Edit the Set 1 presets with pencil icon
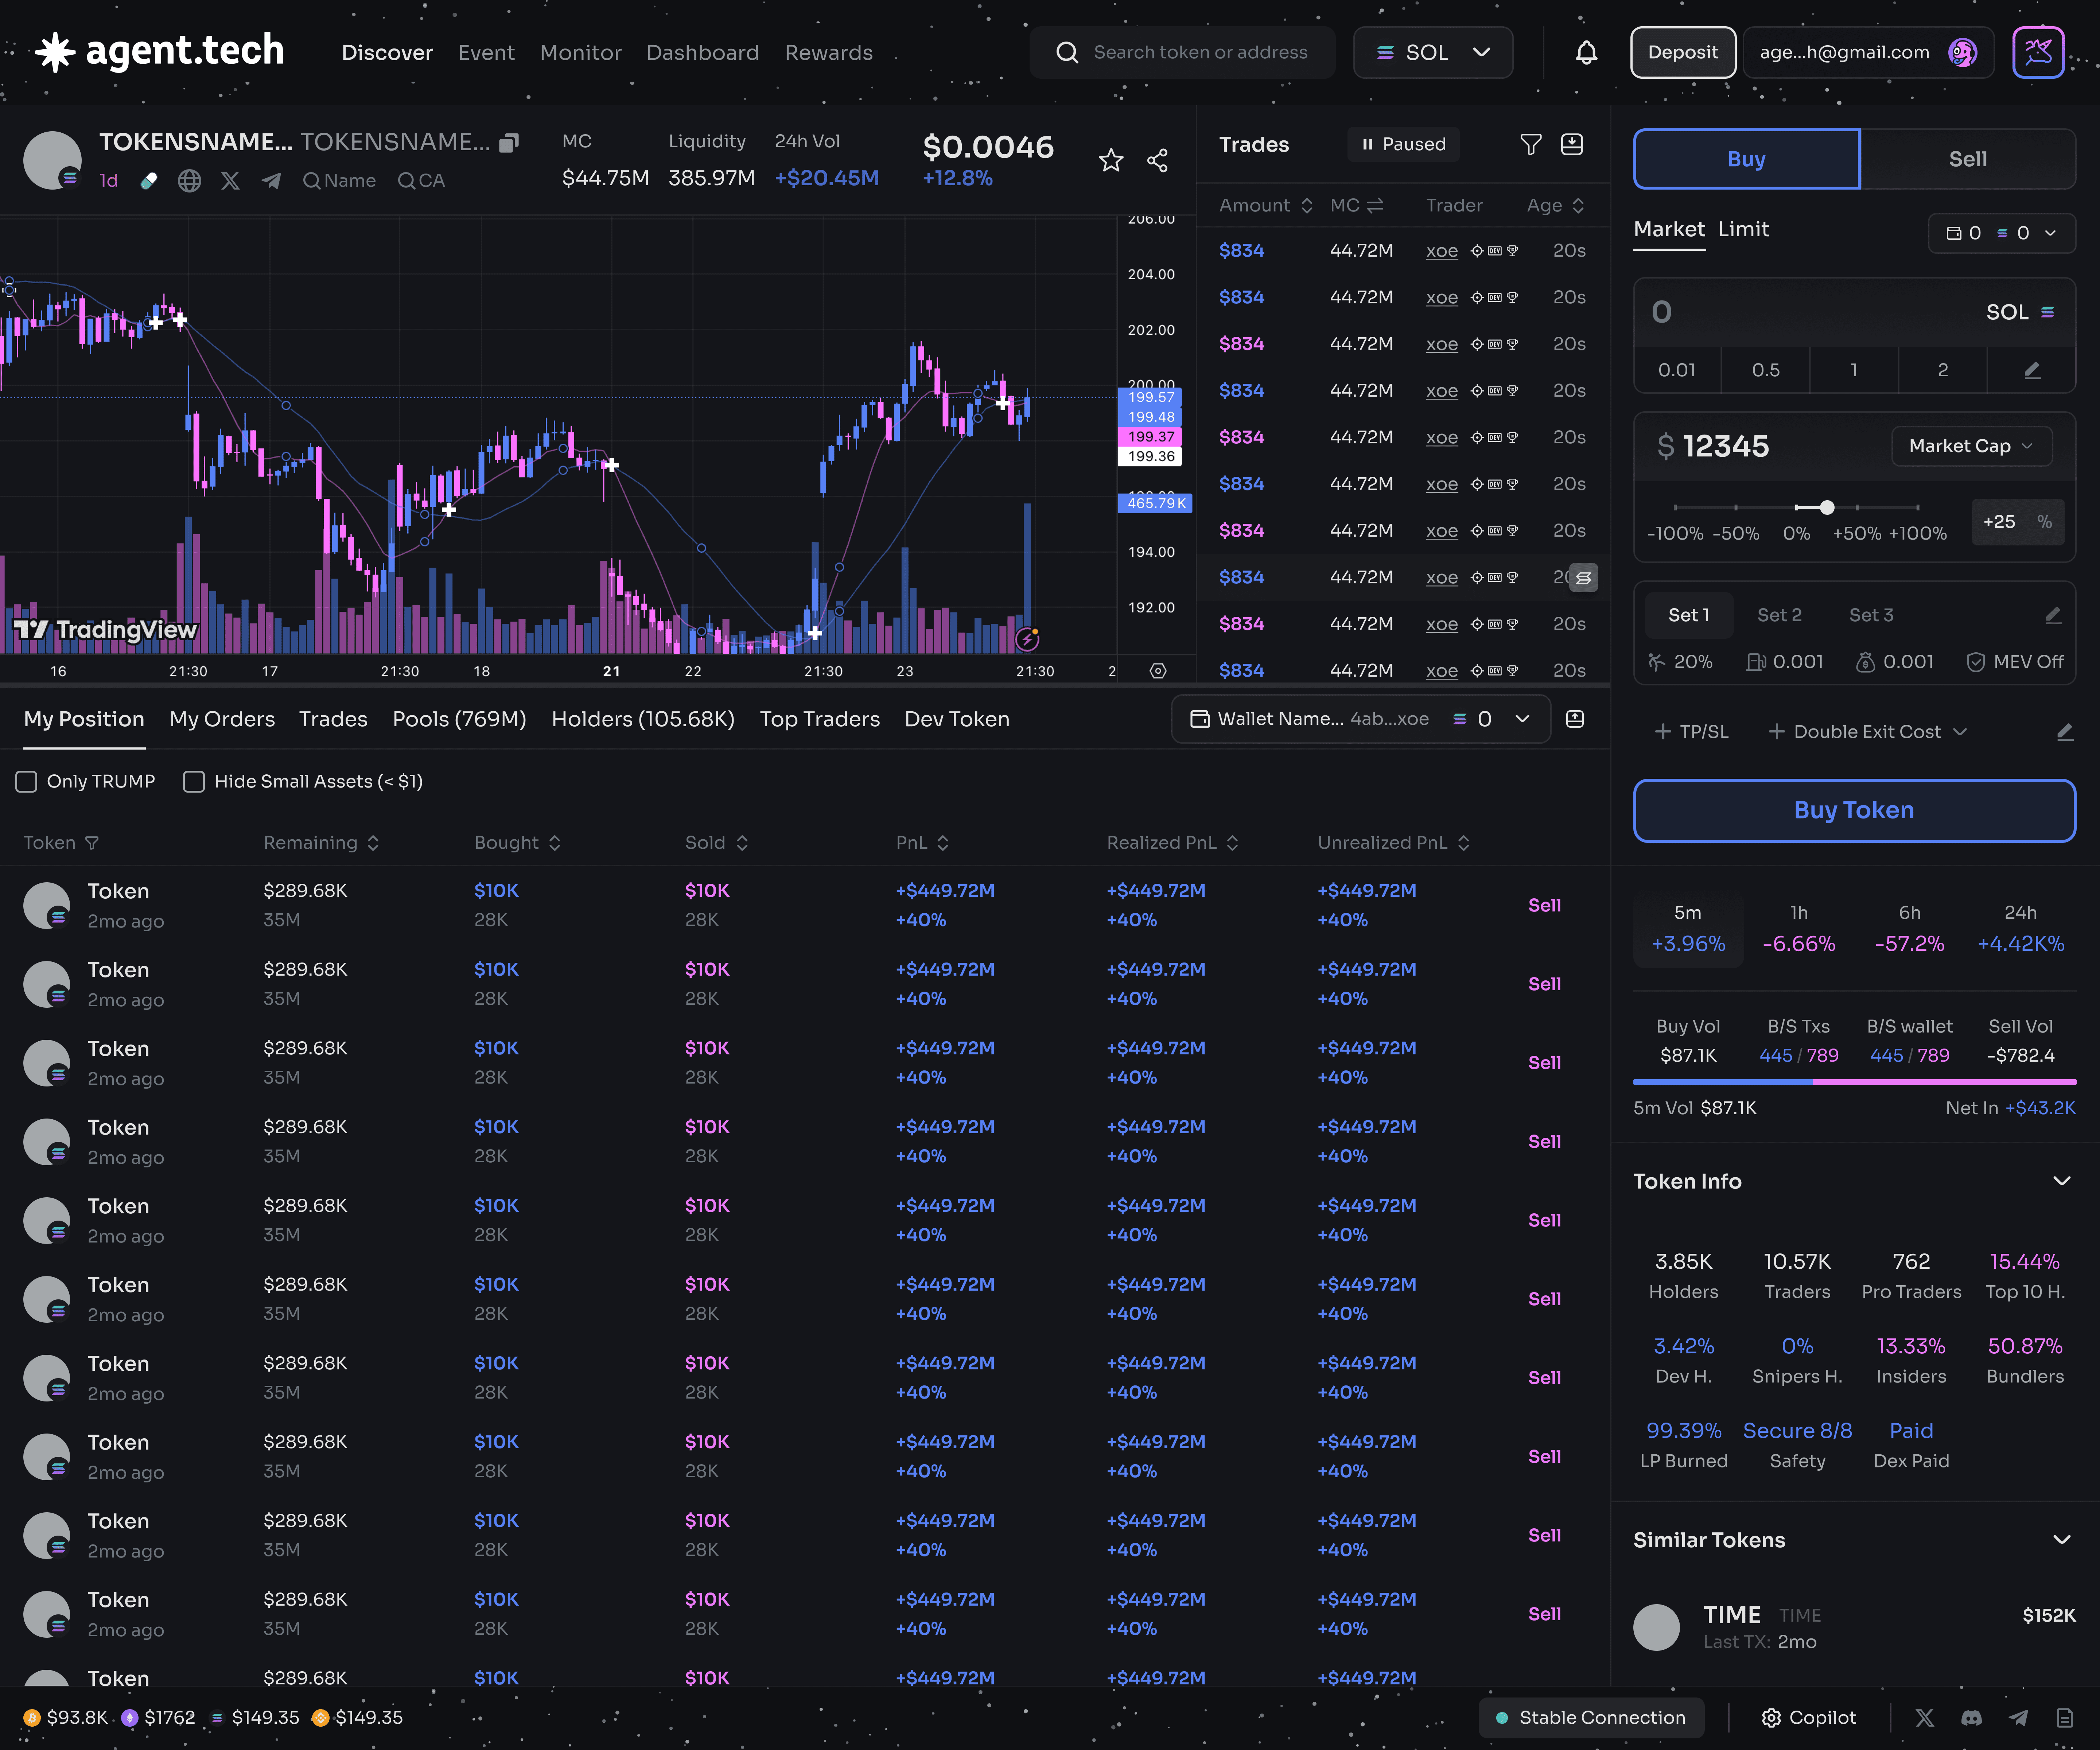 point(2053,615)
